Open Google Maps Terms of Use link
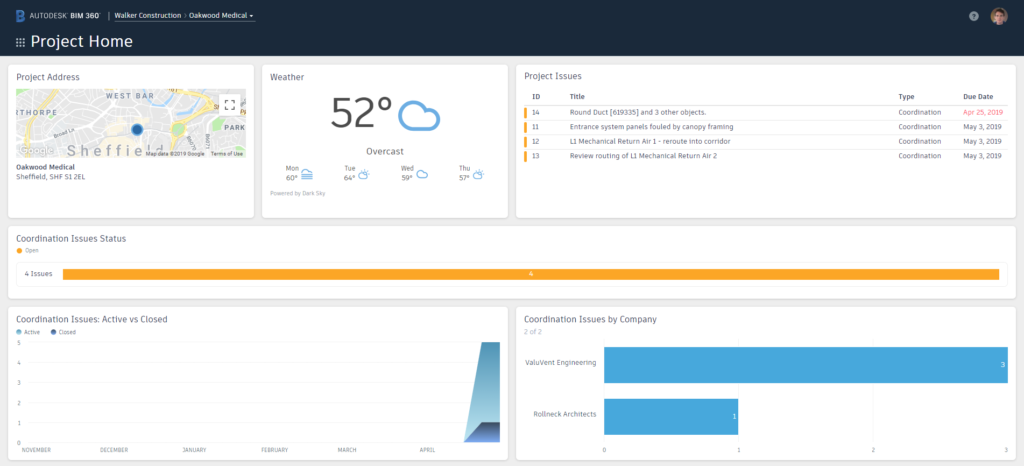Viewport: 1024px width, 466px height. point(227,154)
